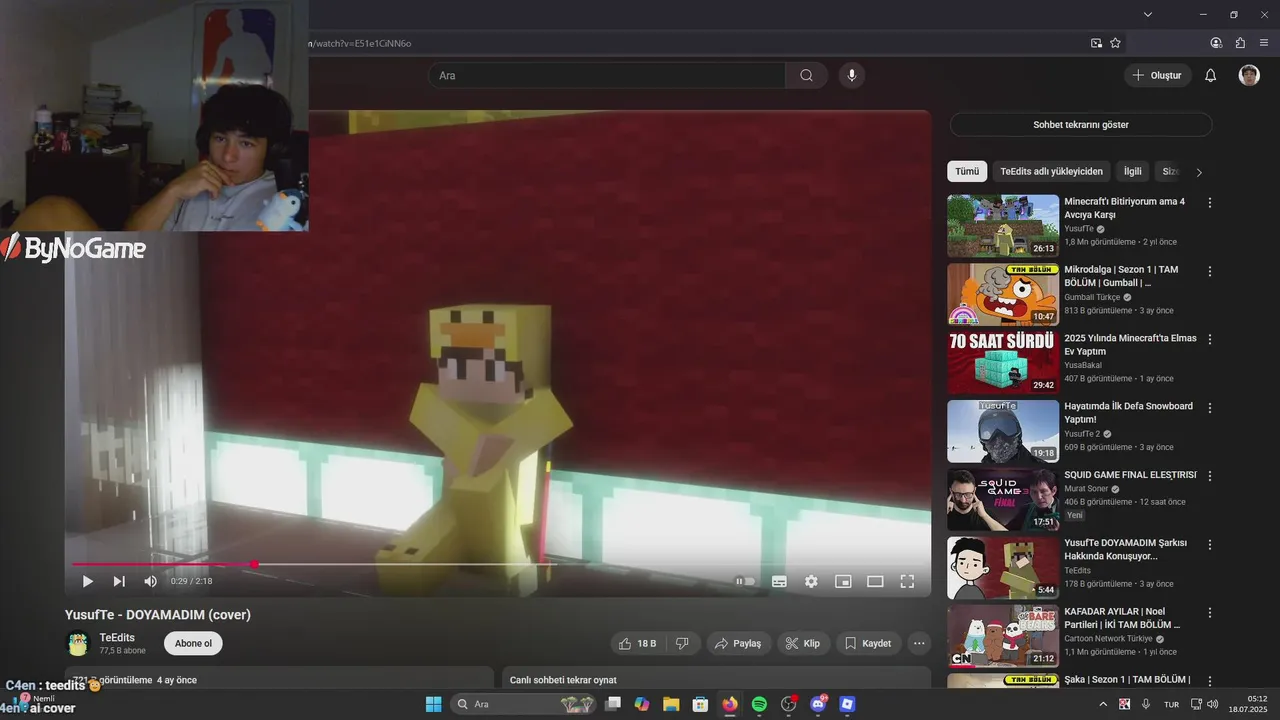Show more filter chips with arrow
The width and height of the screenshot is (1280, 720).
click(1199, 172)
